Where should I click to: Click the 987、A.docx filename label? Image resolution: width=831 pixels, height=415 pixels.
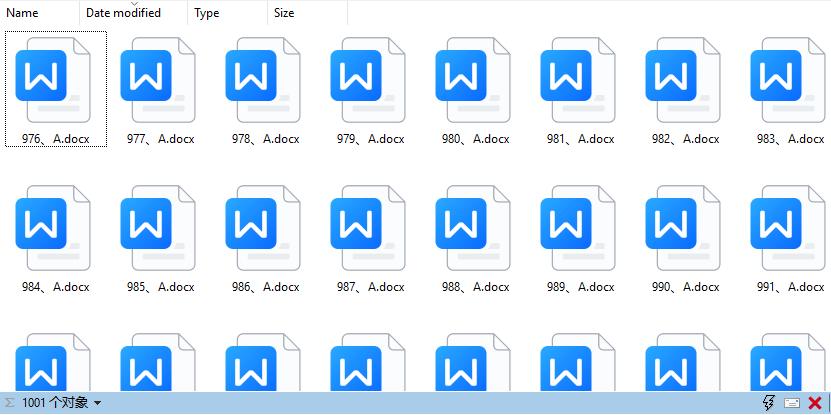tap(370, 287)
